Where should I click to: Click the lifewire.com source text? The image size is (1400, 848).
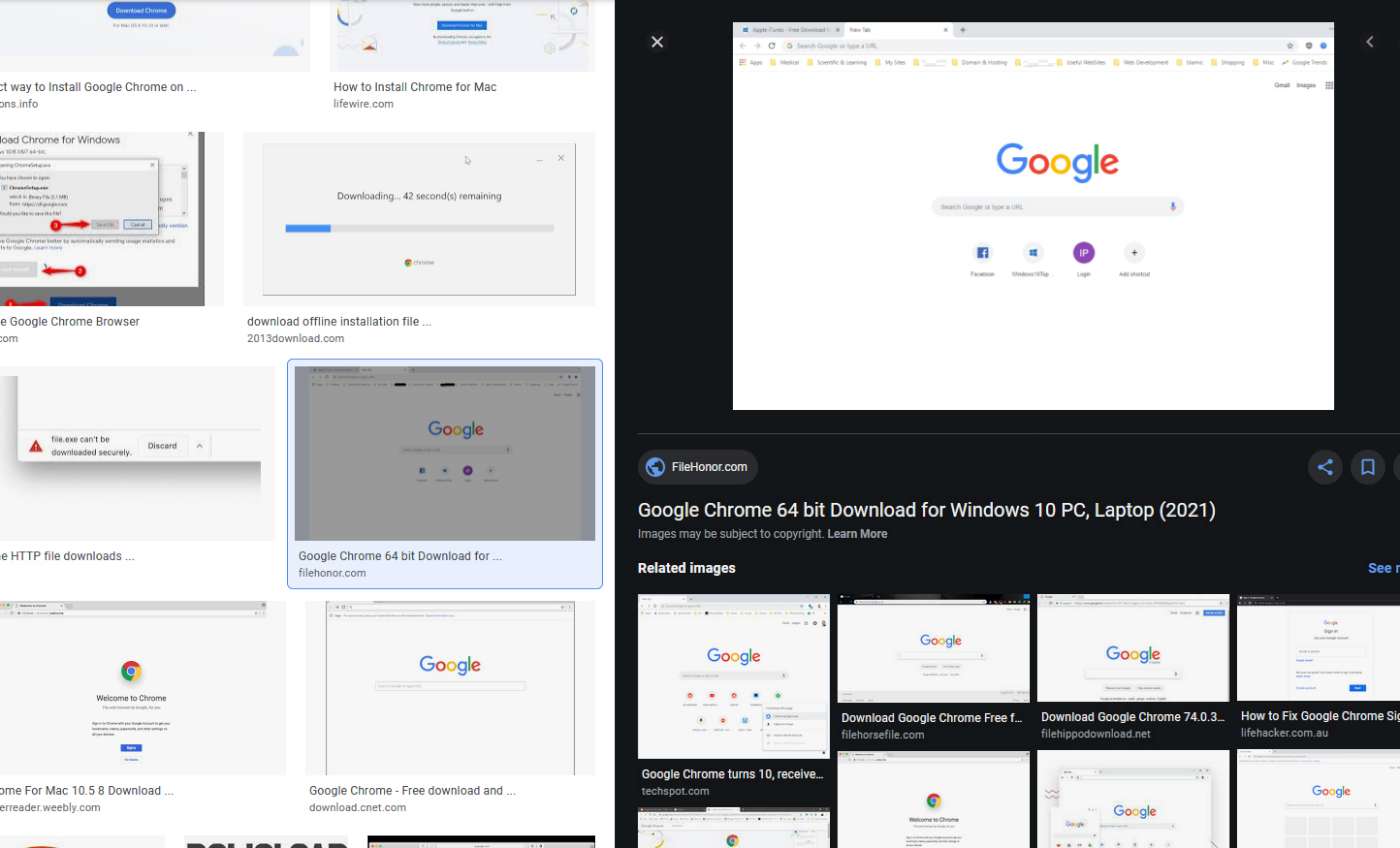[x=363, y=104]
